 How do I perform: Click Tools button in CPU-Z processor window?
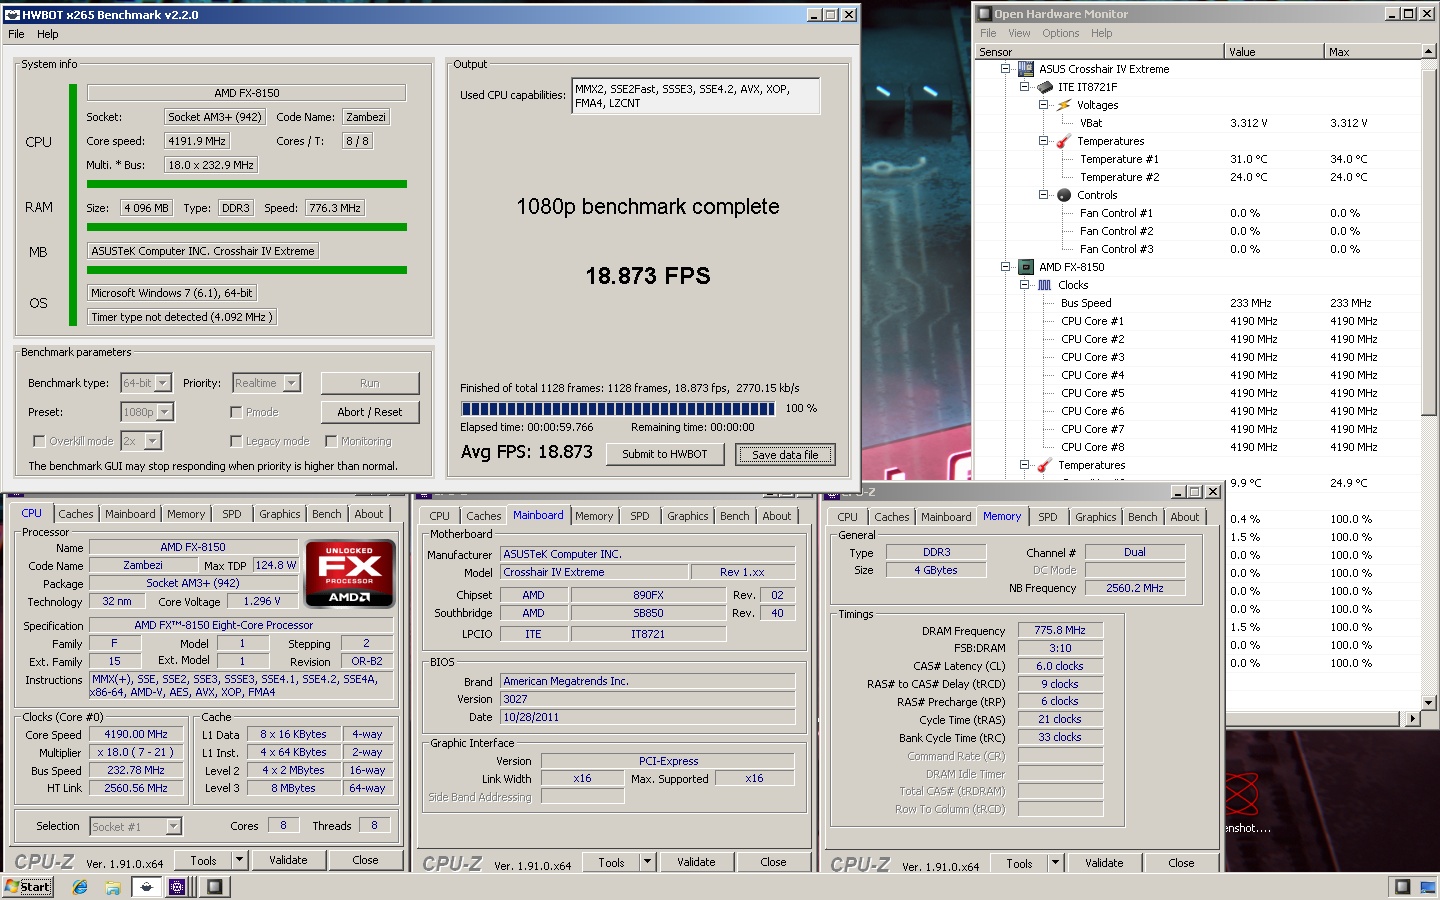click(203, 860)
